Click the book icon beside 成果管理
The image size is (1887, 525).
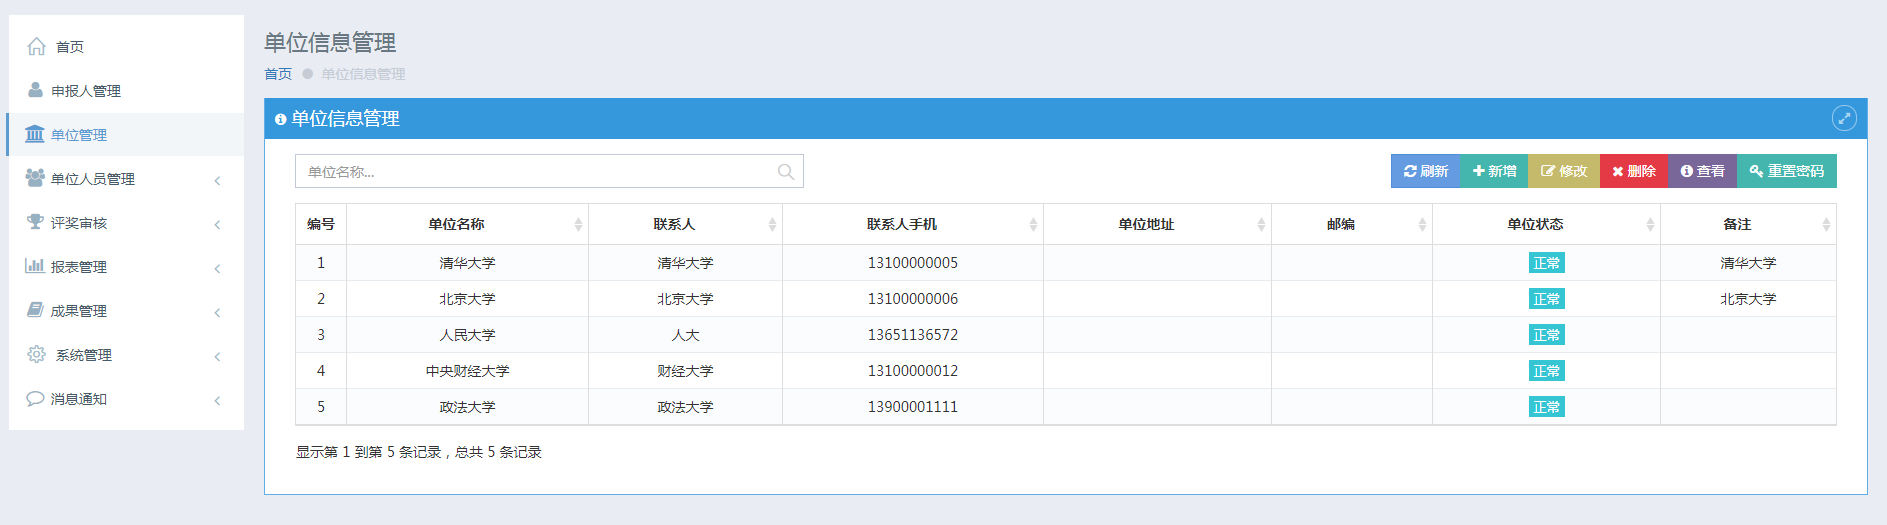pos(35,310)
